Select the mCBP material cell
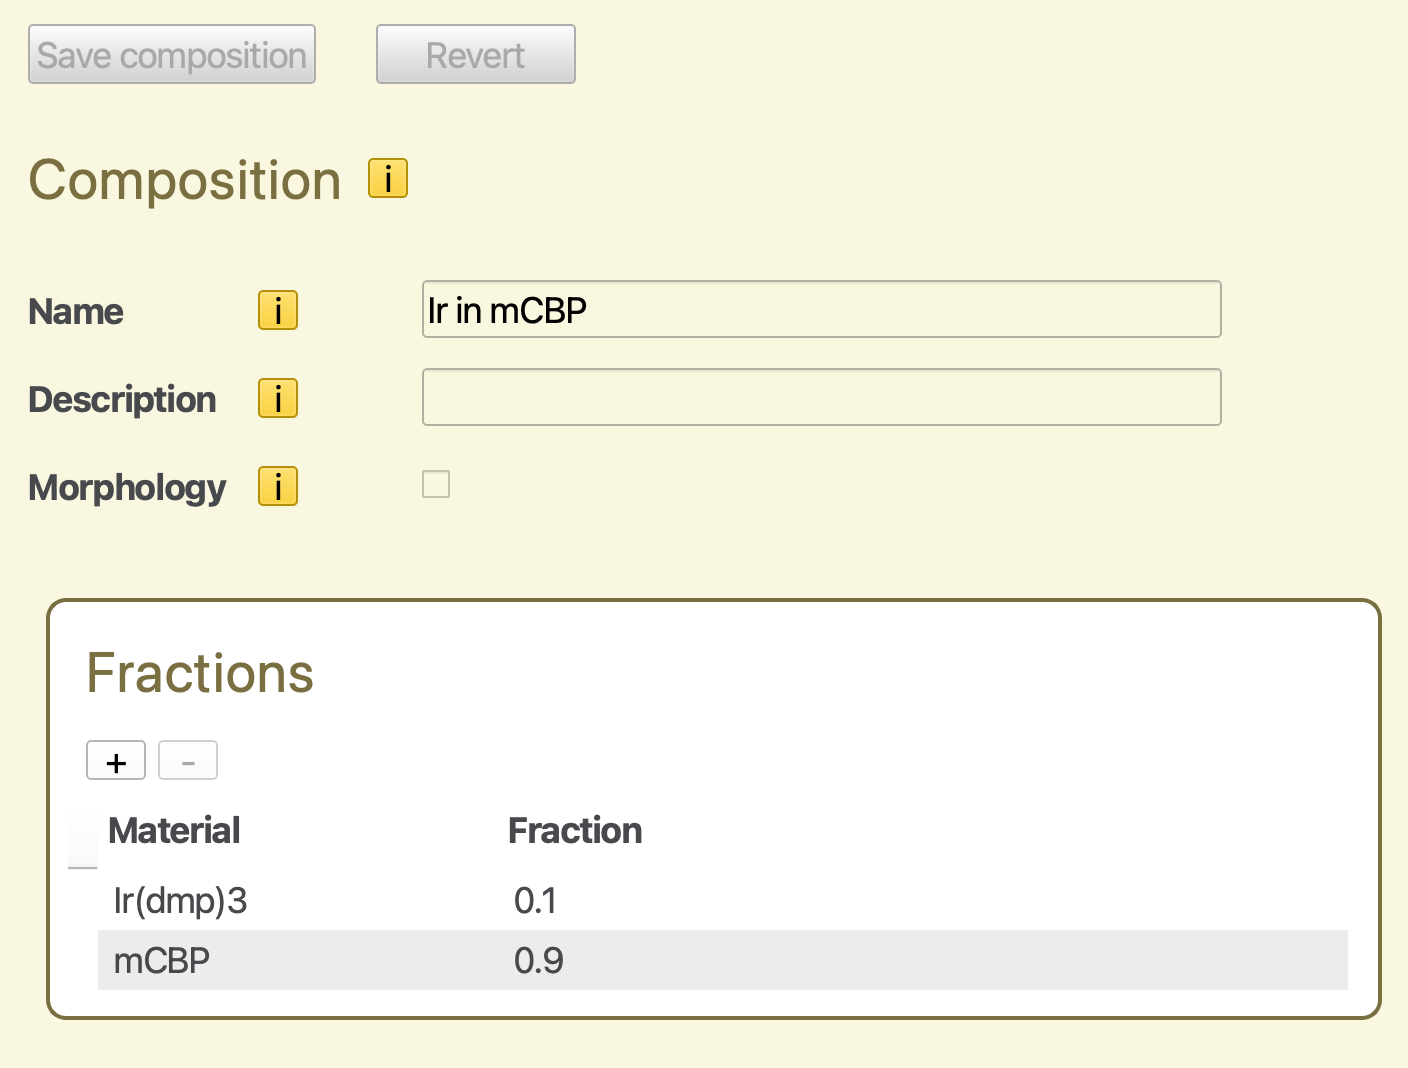 point(162,961)
